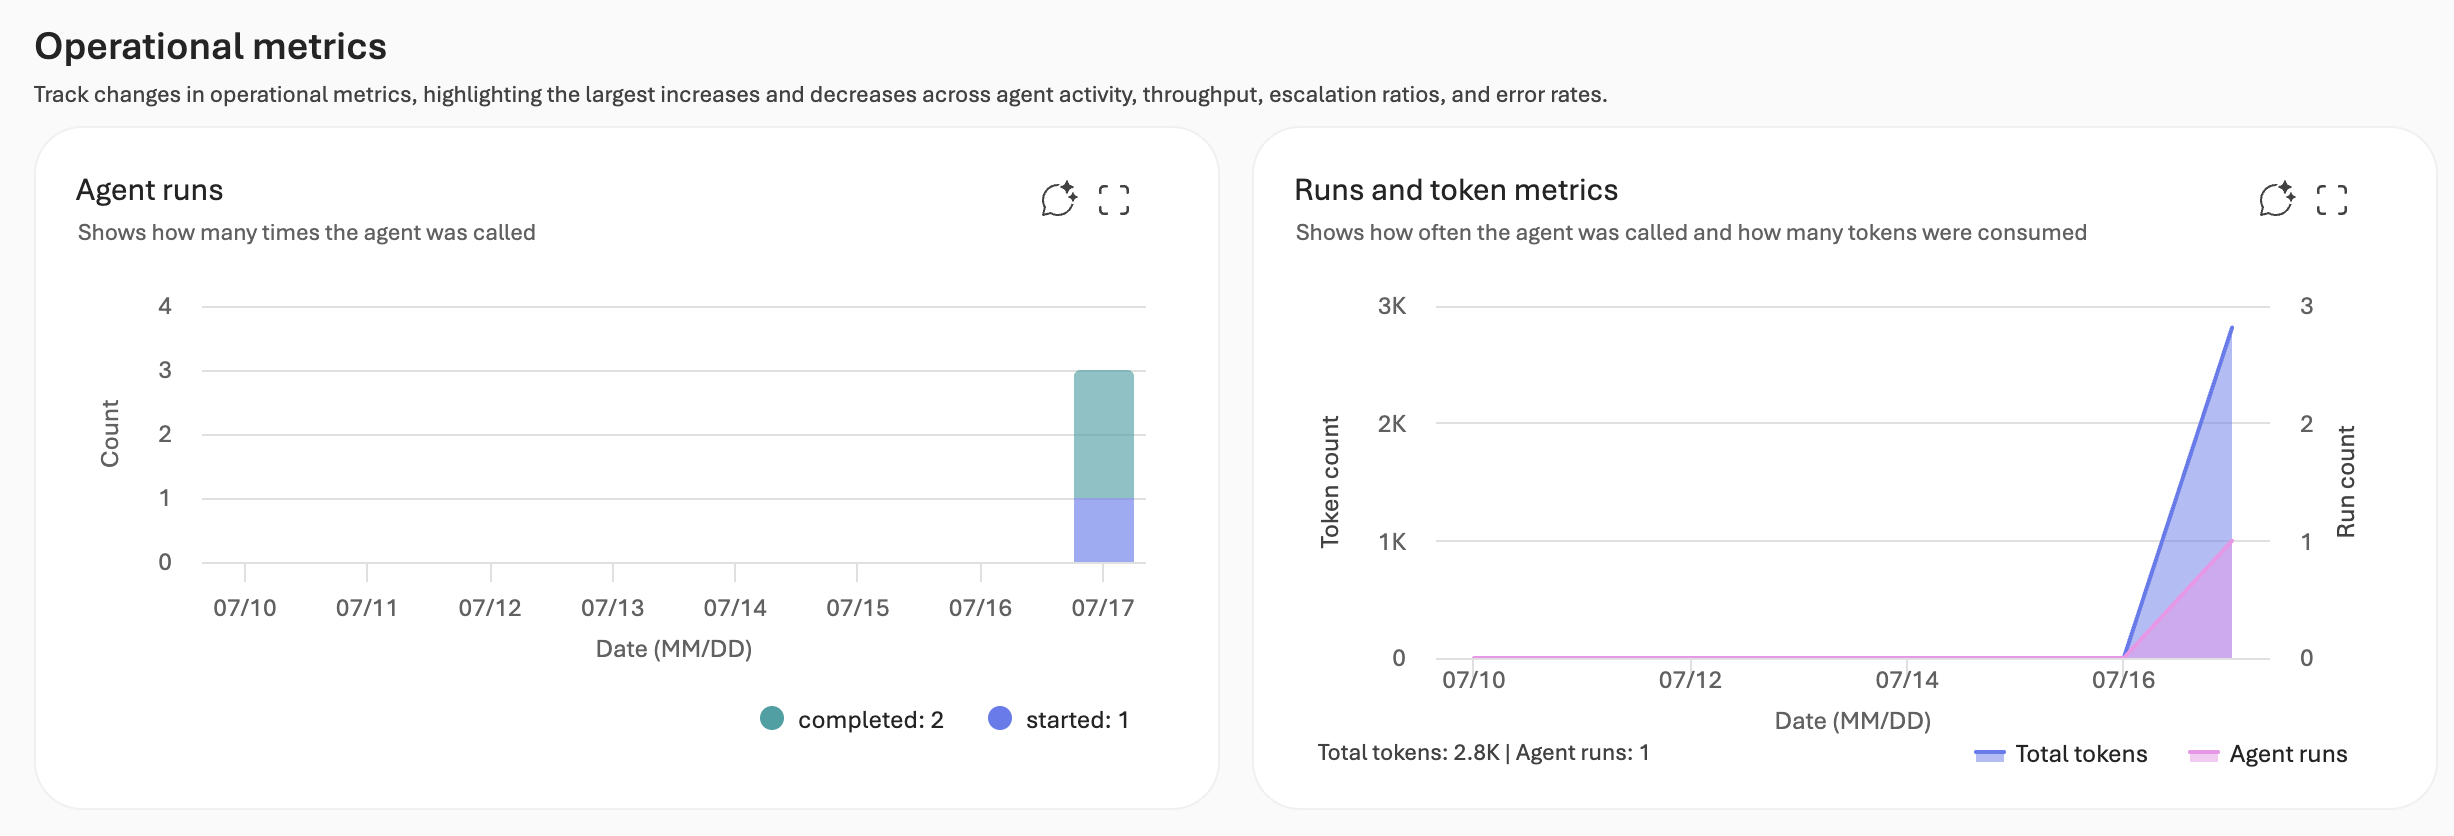Click the Agent runs card title
2454x836 pixels.
(150, 190)
